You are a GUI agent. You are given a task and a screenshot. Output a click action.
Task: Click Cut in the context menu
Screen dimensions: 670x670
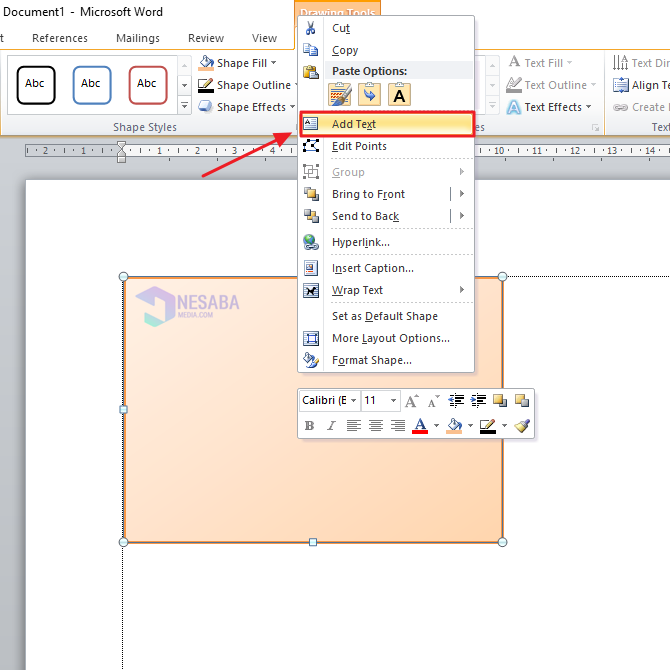pos(387,28)
